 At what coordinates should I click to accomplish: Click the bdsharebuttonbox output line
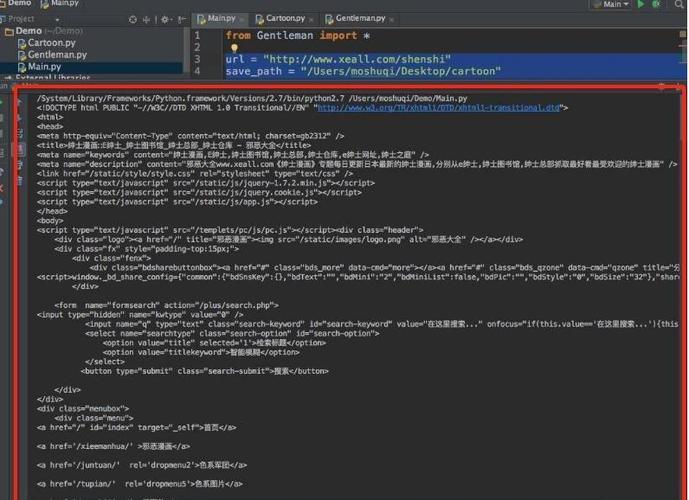pos(384,268)
